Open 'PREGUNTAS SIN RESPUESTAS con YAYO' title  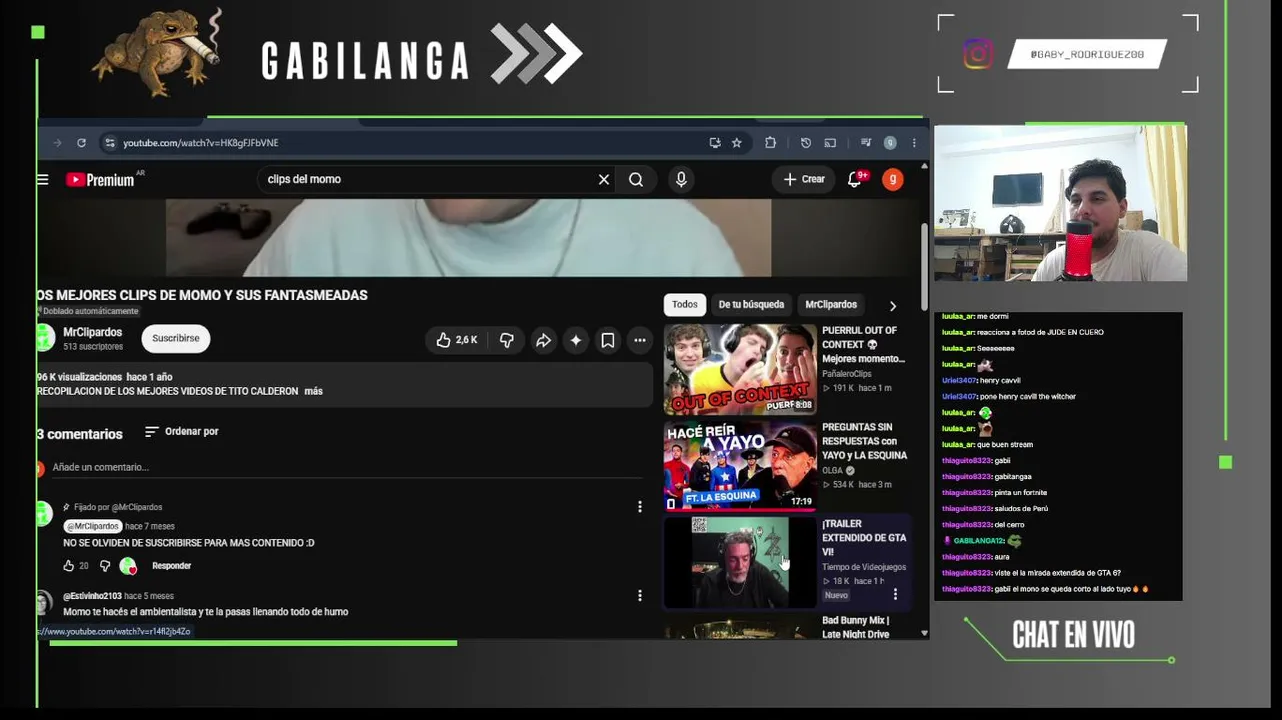click(x=864, y=441)
